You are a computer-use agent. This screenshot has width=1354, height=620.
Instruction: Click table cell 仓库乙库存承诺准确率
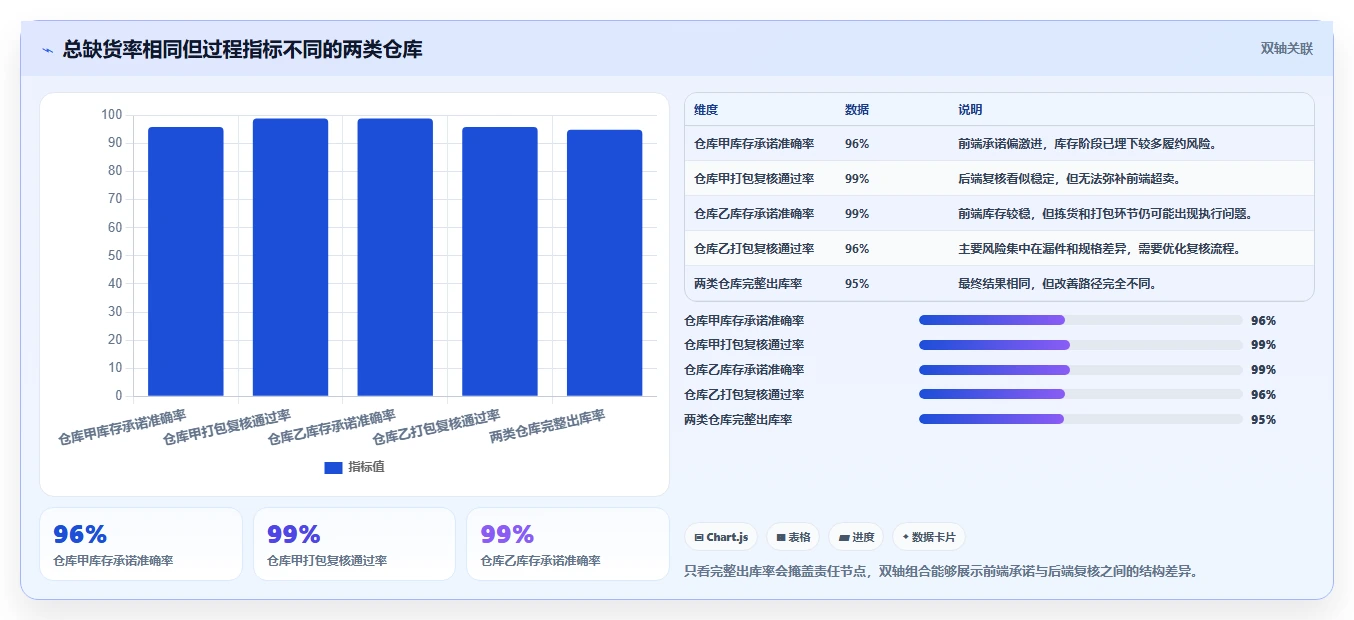click(754, 214)
